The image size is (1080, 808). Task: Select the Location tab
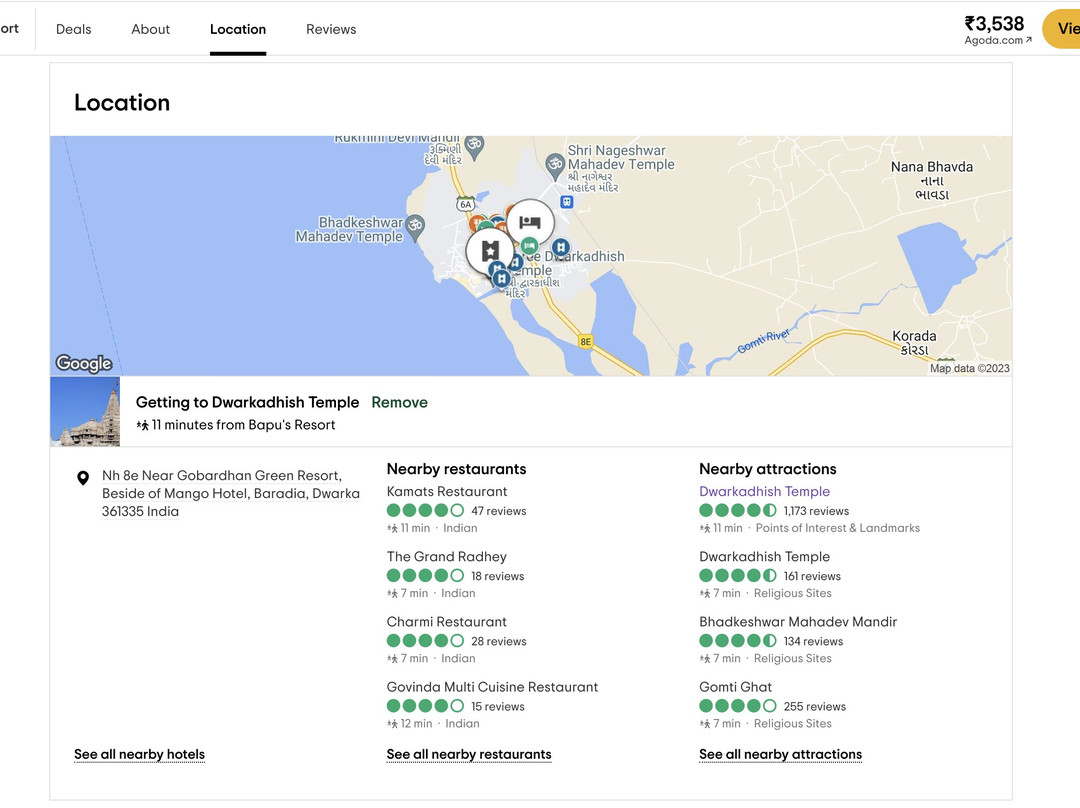tap(238, 29)
